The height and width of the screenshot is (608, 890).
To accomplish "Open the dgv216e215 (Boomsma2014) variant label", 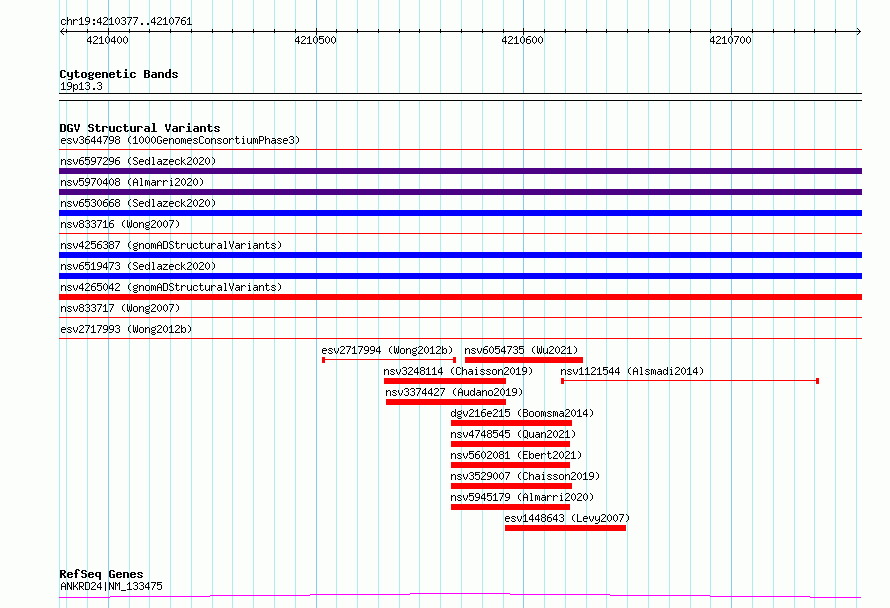I will 522,413.
